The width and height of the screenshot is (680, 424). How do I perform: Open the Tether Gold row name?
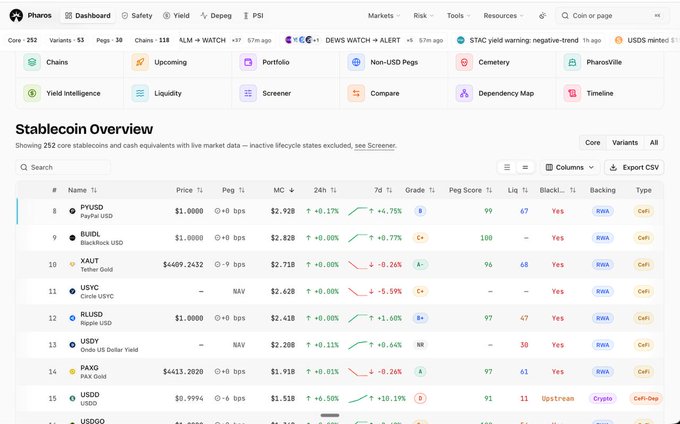(x=96, y=270)
